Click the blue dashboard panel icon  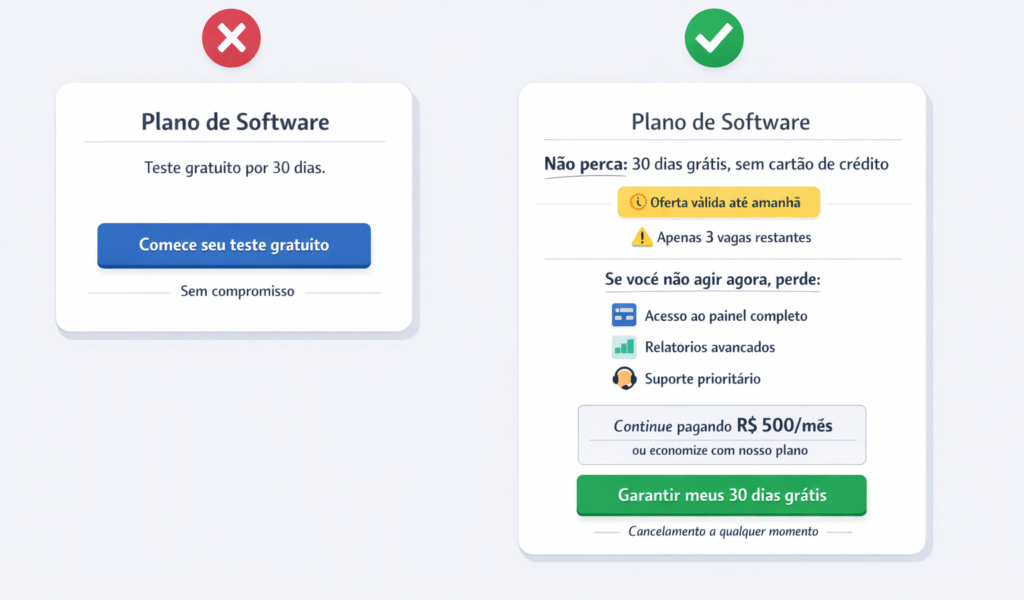click(624, 316)
